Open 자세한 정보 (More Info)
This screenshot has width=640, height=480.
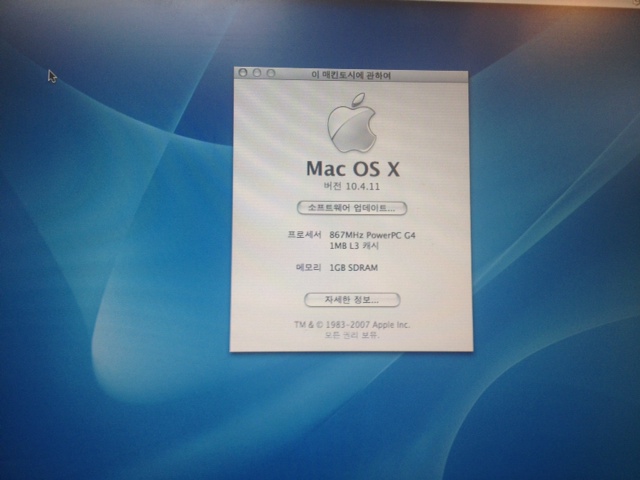351,300
